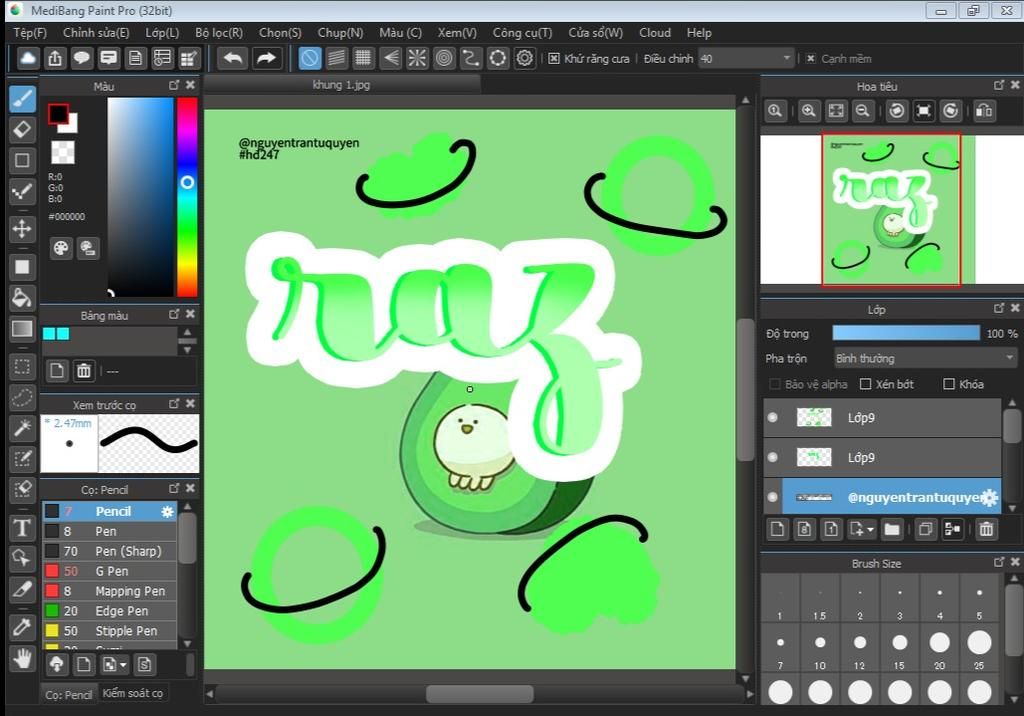Select the Bucket fill tool
Viewport: 1024px width, 716px height.
tap(22, 298)
